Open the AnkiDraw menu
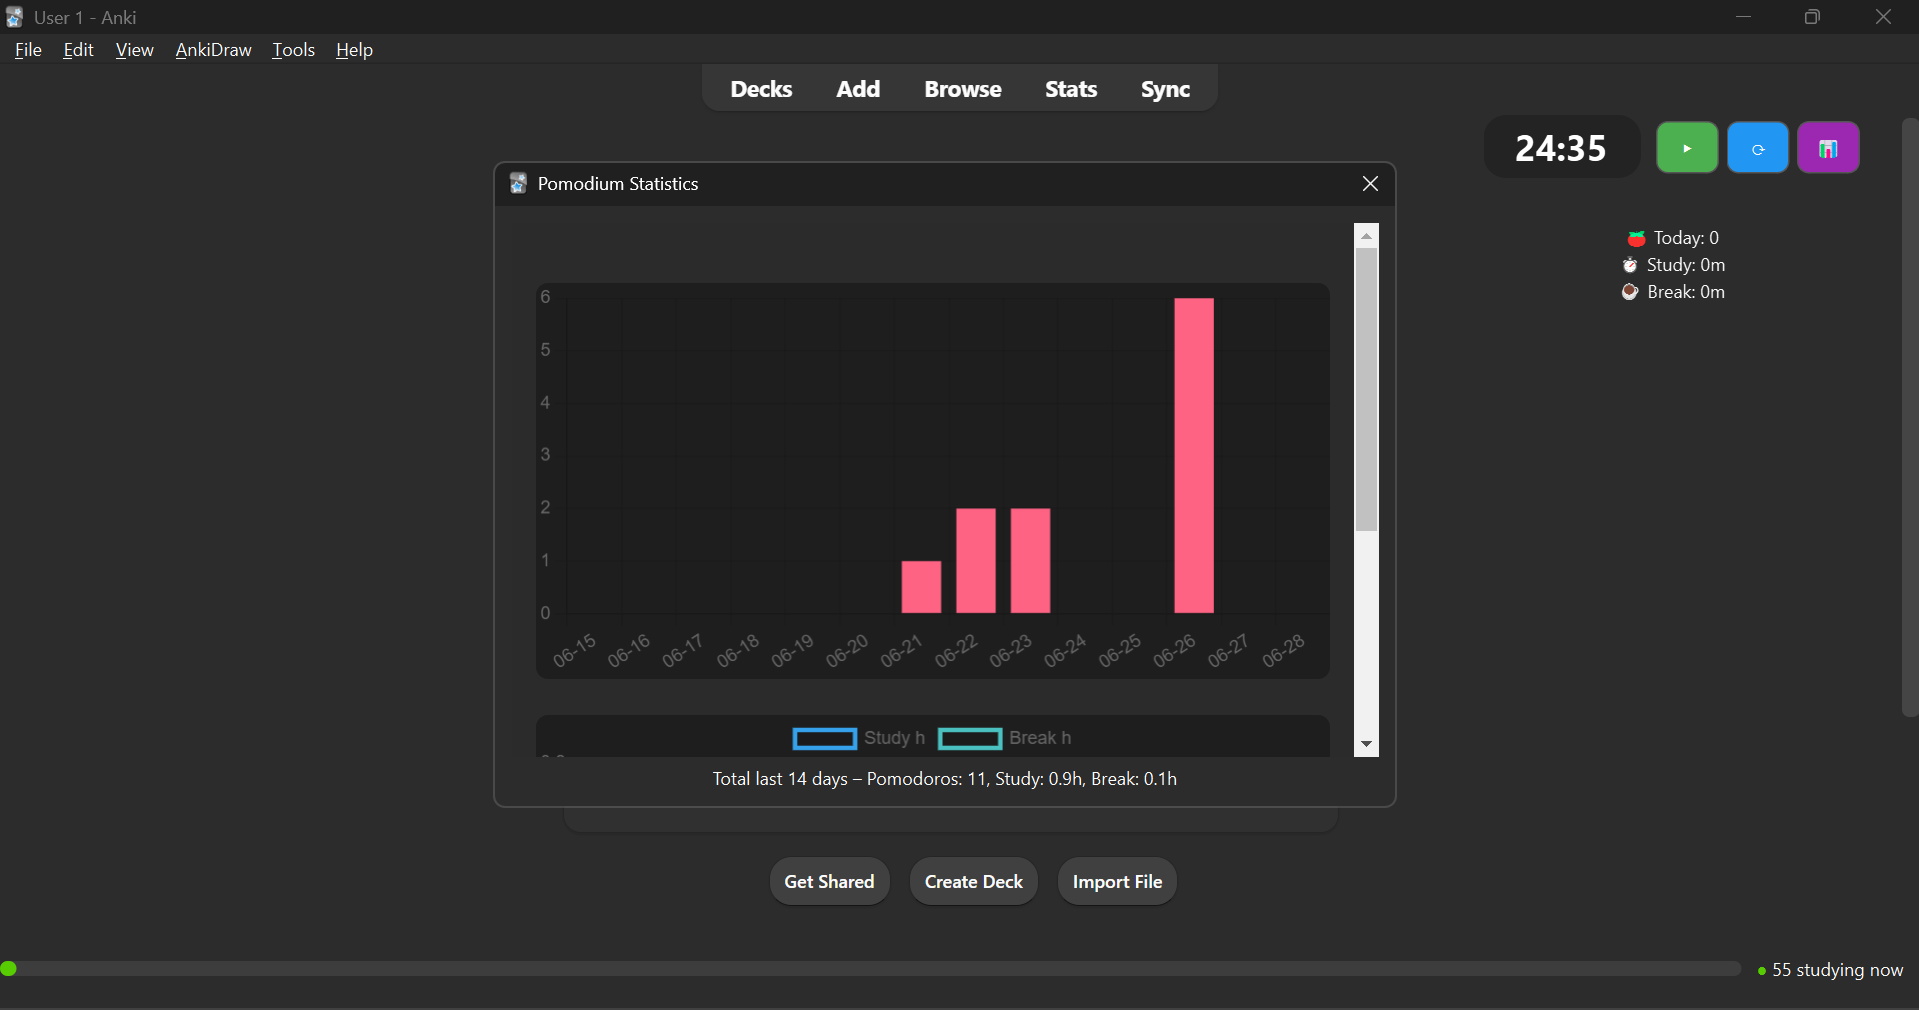1919x1010 pixels. pos(213,50)
